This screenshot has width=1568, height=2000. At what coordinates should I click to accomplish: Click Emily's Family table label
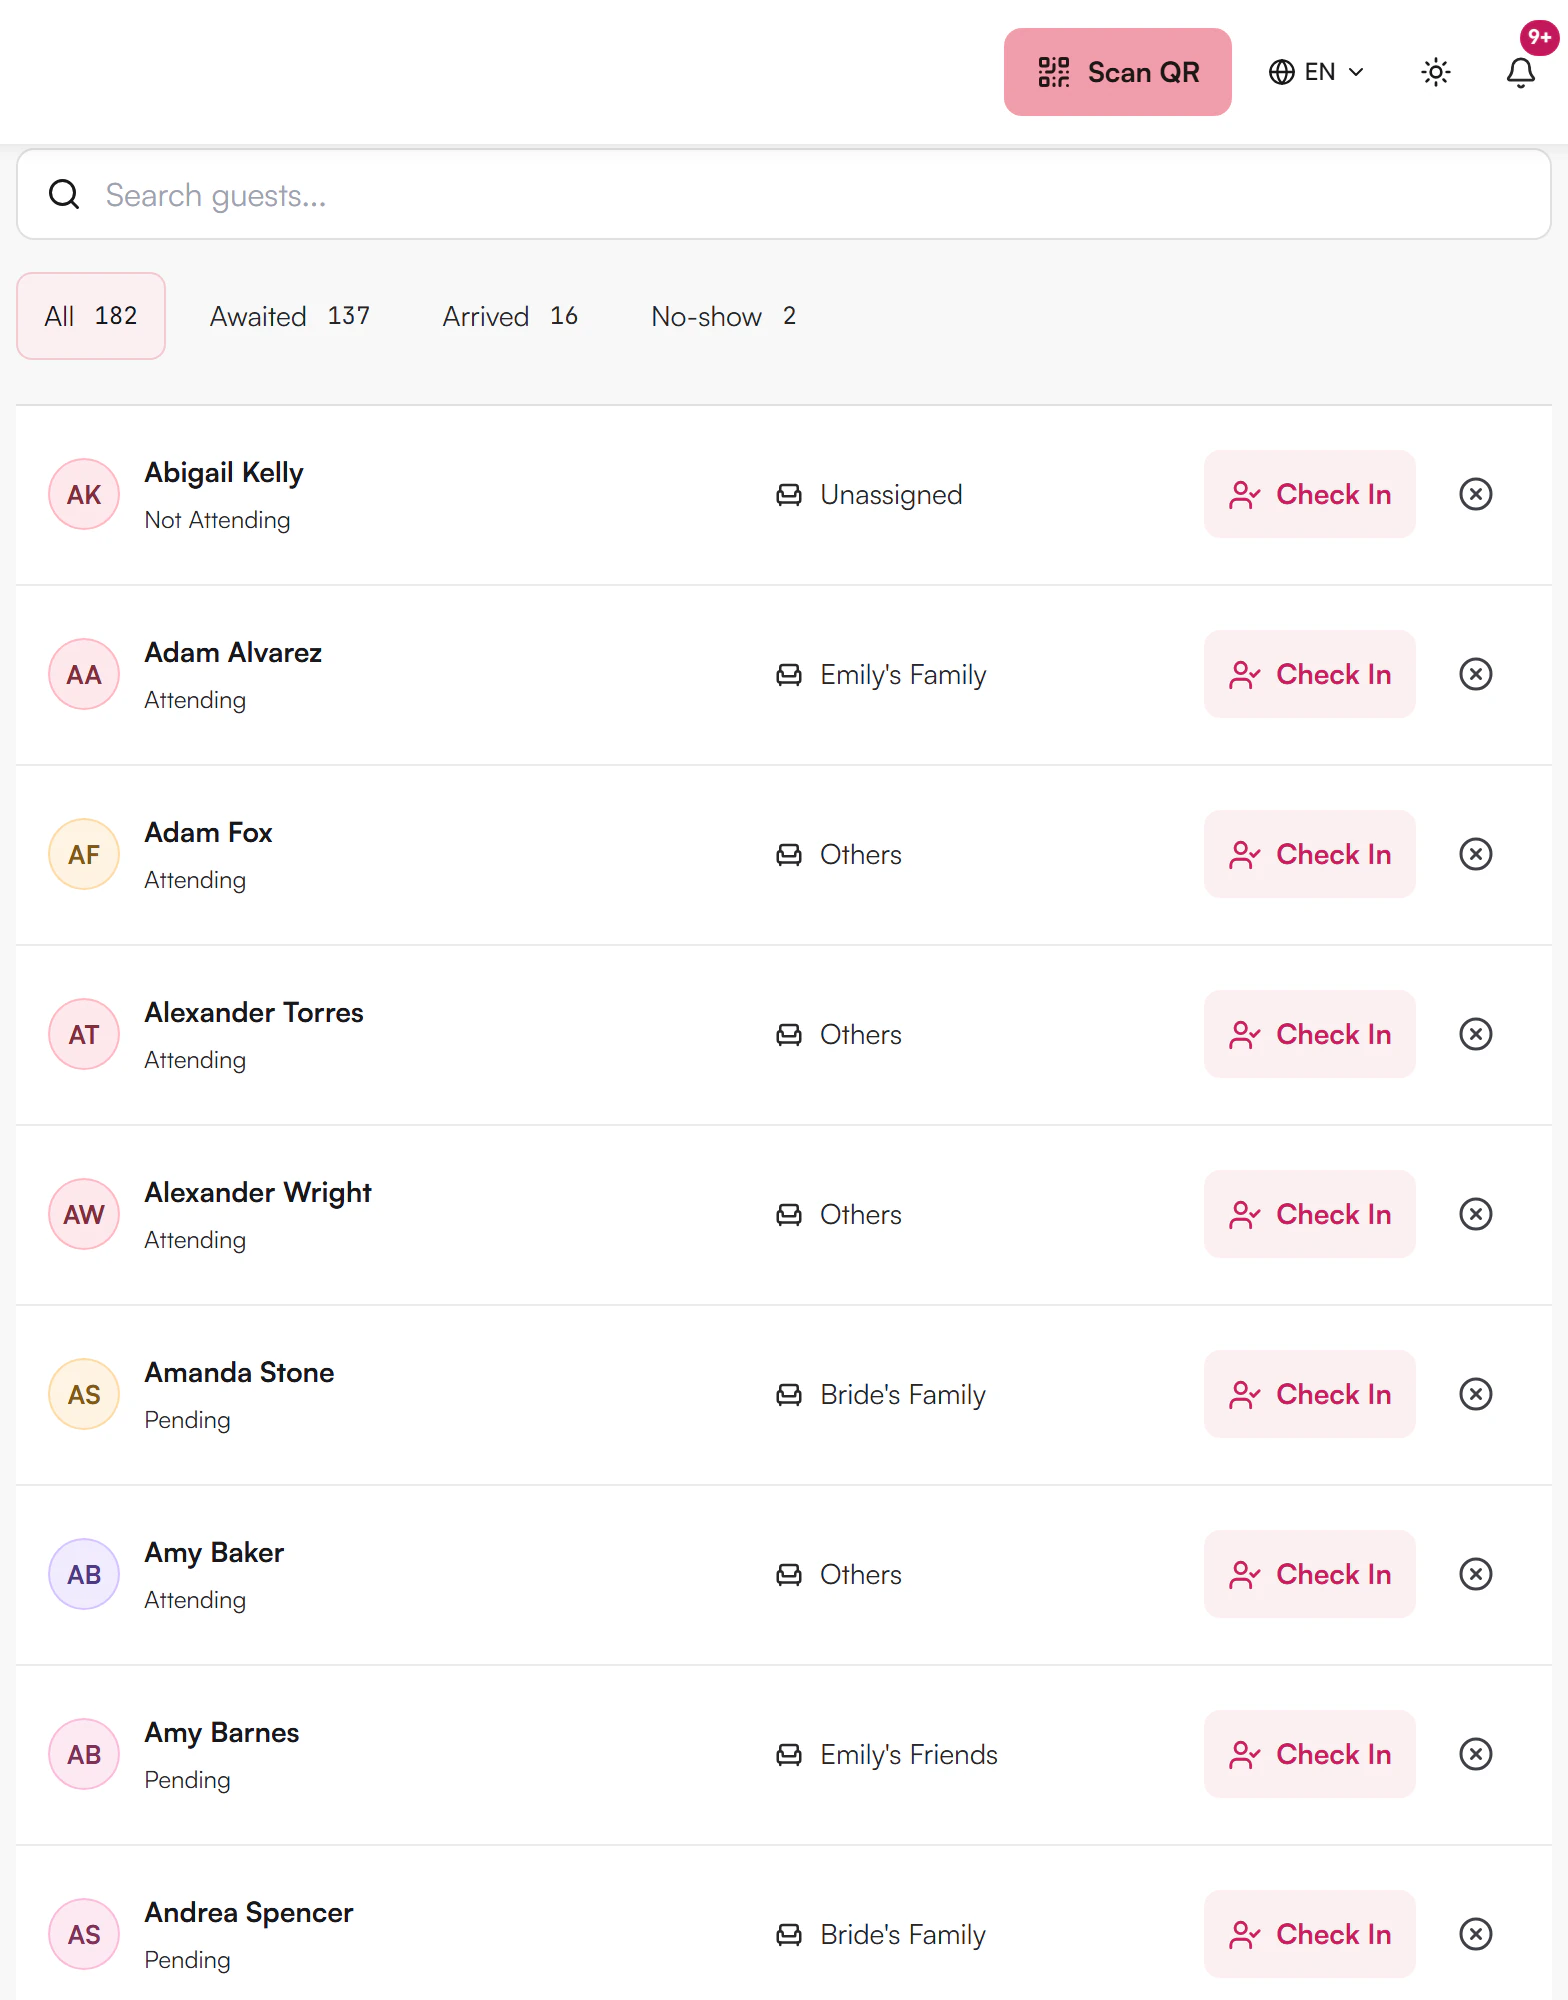903,675
